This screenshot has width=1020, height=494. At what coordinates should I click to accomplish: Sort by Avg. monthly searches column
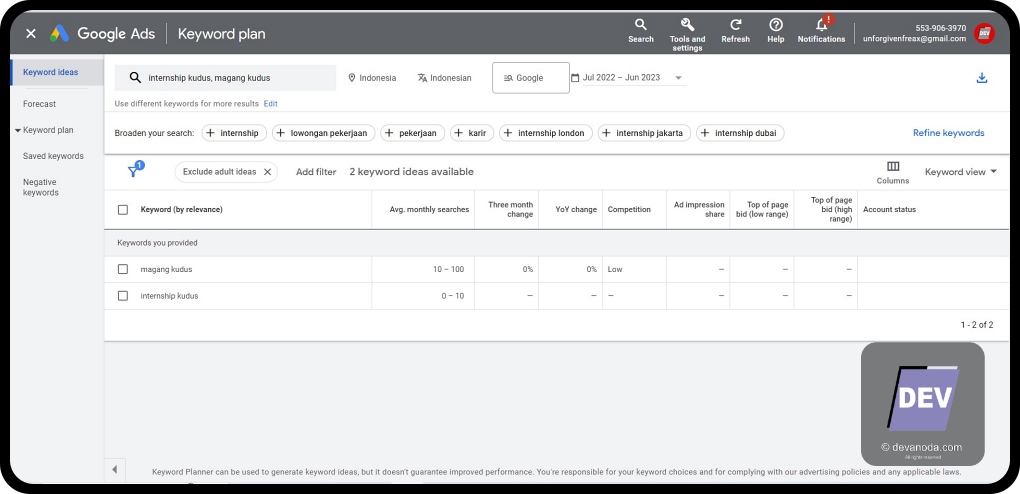(x=429, y=210)
